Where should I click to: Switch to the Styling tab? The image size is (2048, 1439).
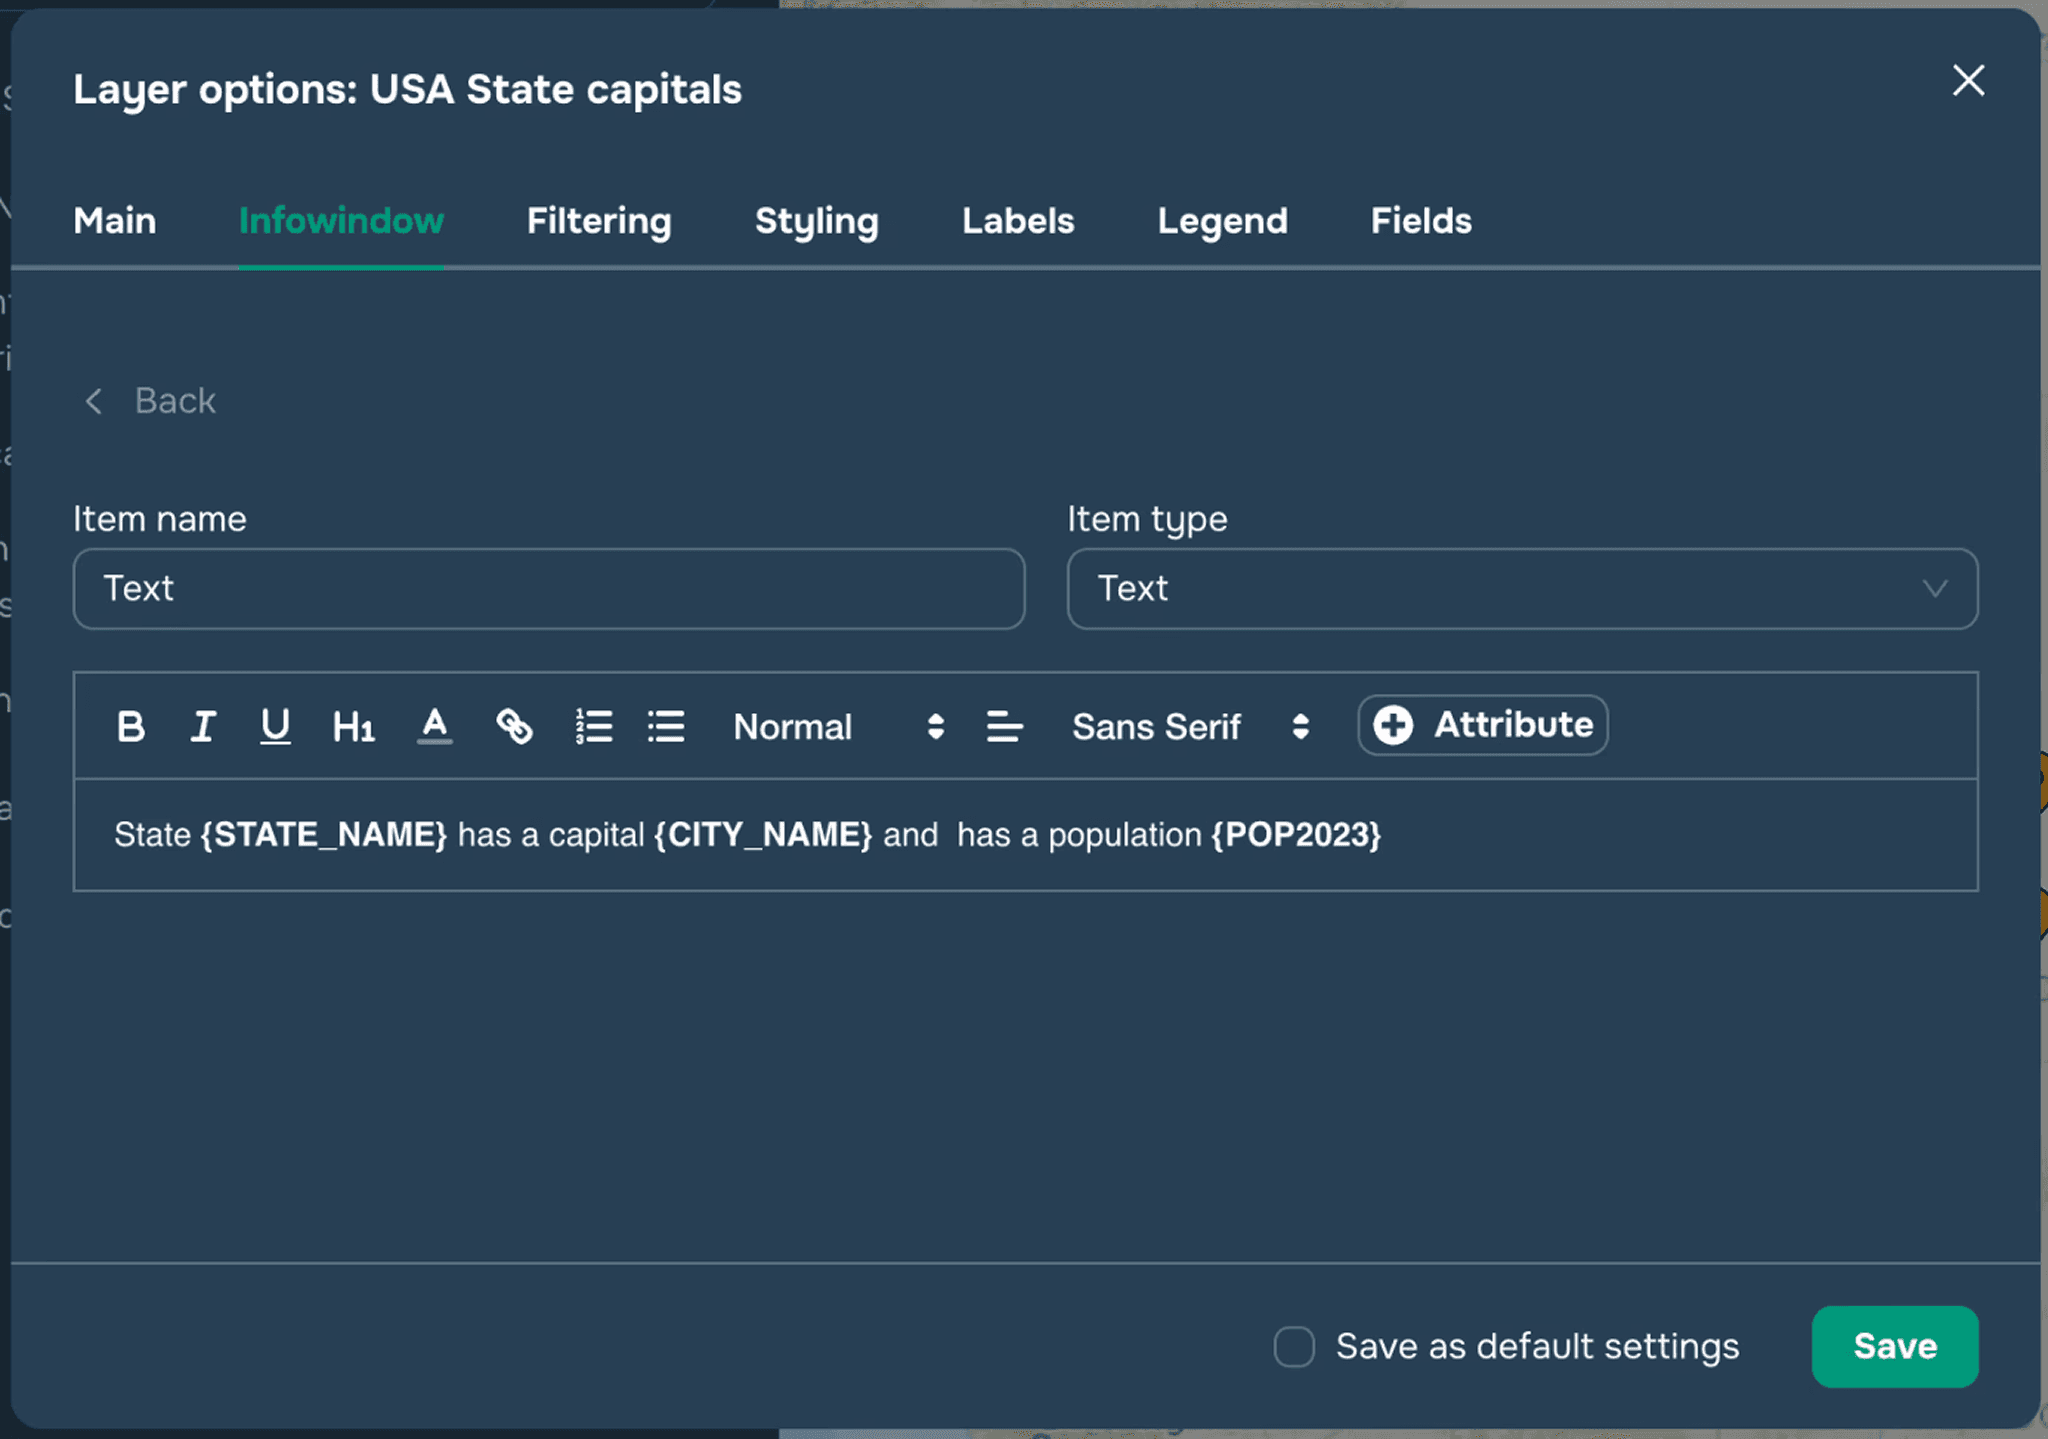click(816, 221)
